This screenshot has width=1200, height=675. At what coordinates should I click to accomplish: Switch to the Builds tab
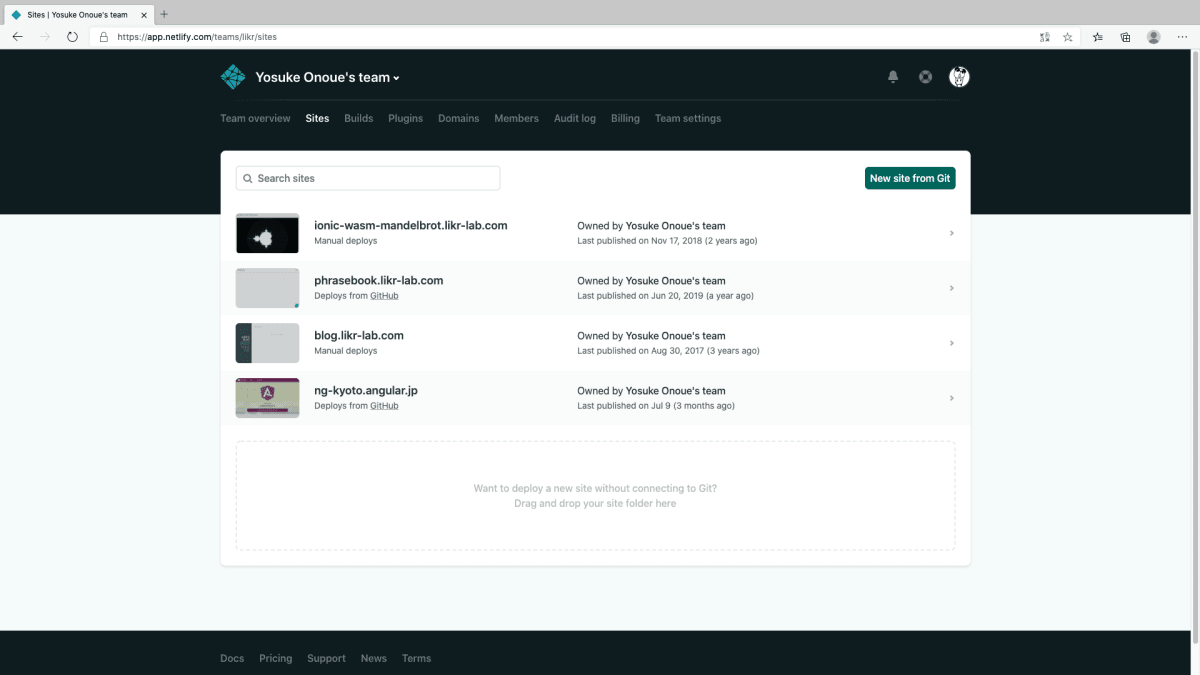point(358,118)
